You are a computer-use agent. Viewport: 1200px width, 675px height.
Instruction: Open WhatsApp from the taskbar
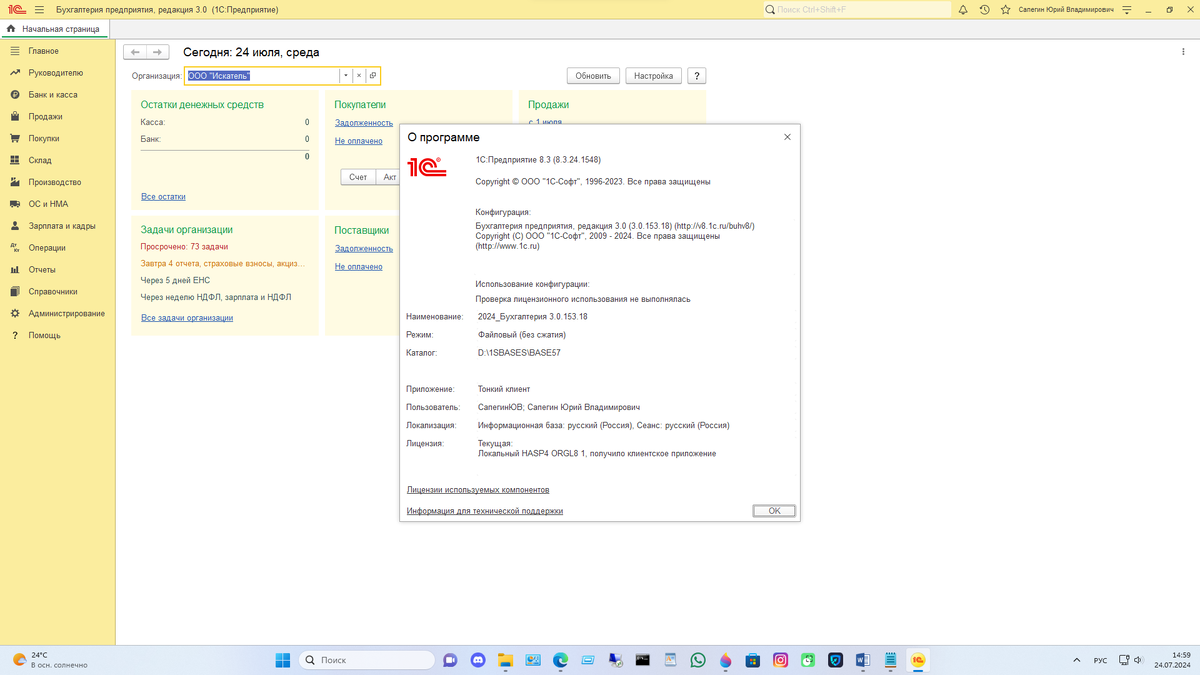pyautogui.click(x=698, y=660)
